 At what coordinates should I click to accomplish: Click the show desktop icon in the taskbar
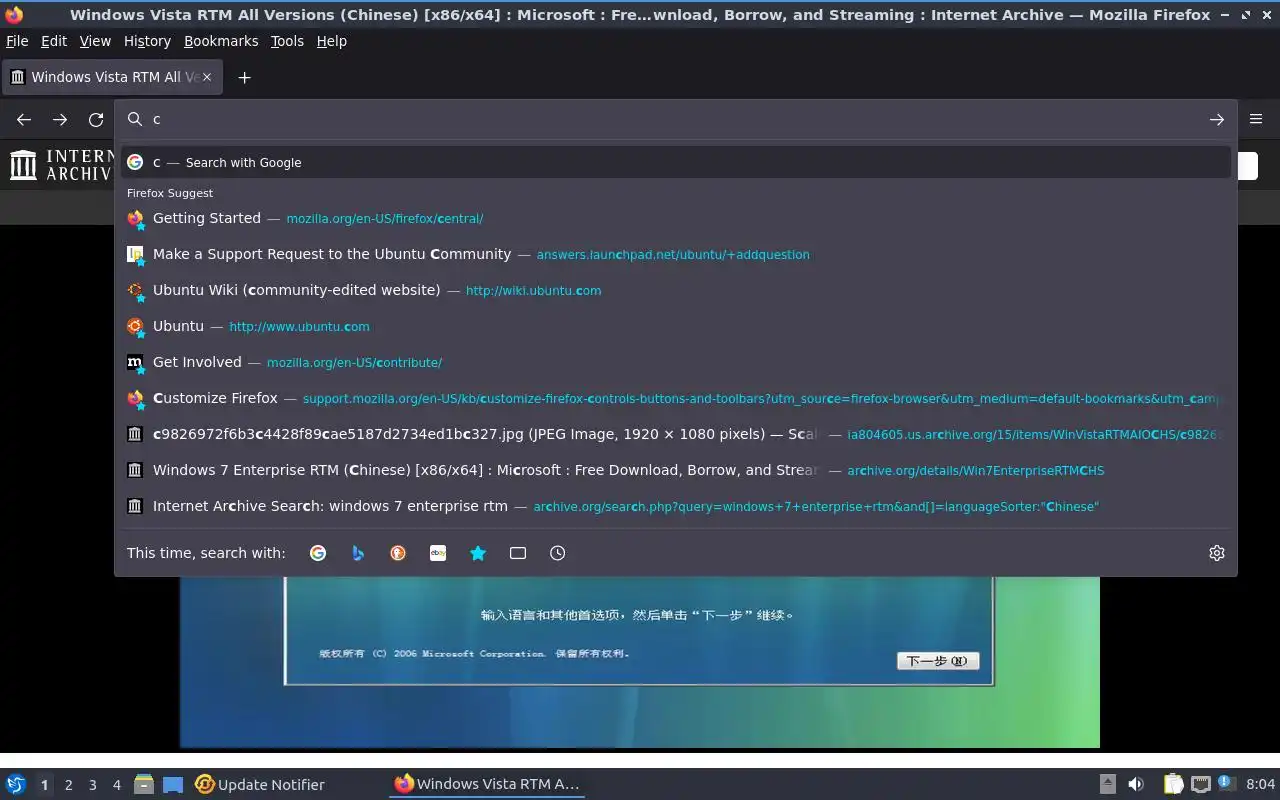[x=173, y=784]
